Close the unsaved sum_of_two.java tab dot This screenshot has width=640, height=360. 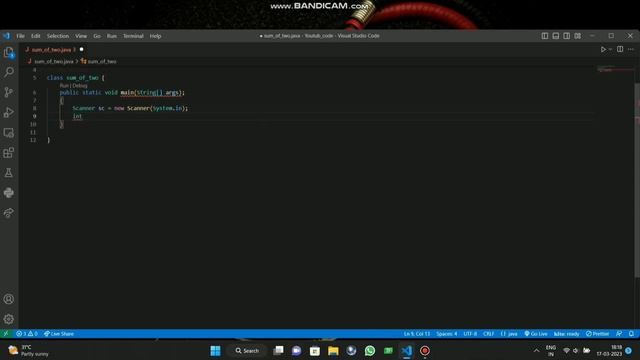(x=81, y=49)
